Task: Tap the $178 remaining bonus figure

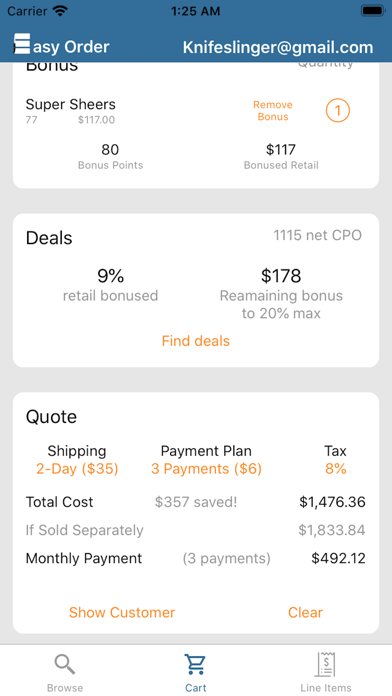Action: 281,276
